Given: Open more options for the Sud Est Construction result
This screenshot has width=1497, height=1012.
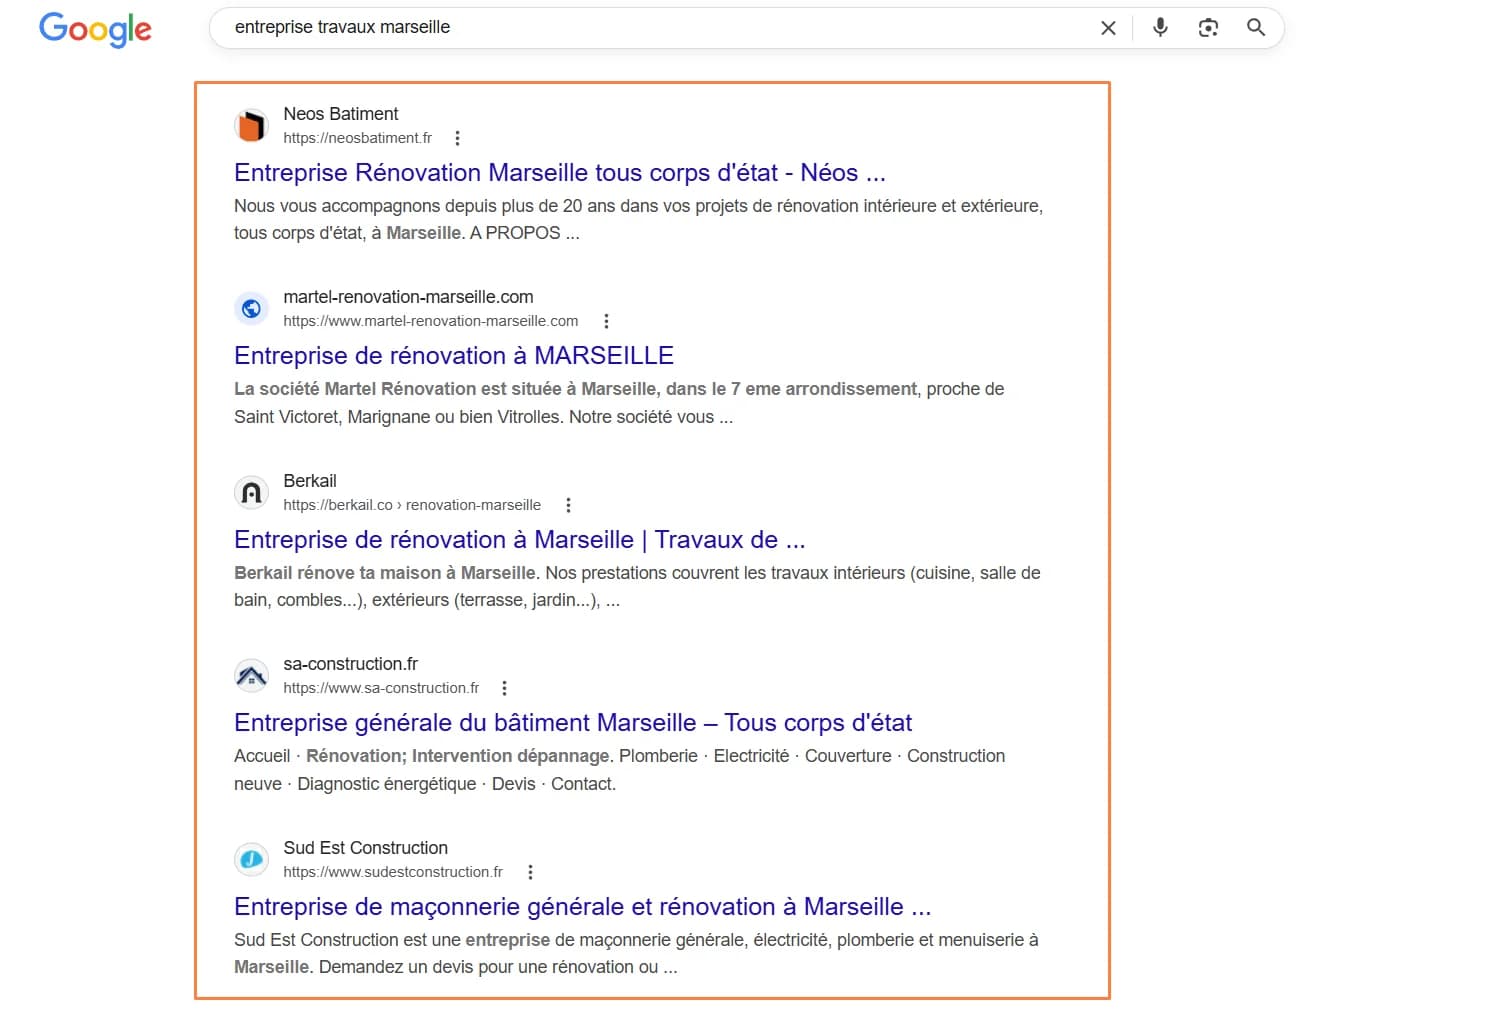Looking at the screenshot, I should coord(530,872).
